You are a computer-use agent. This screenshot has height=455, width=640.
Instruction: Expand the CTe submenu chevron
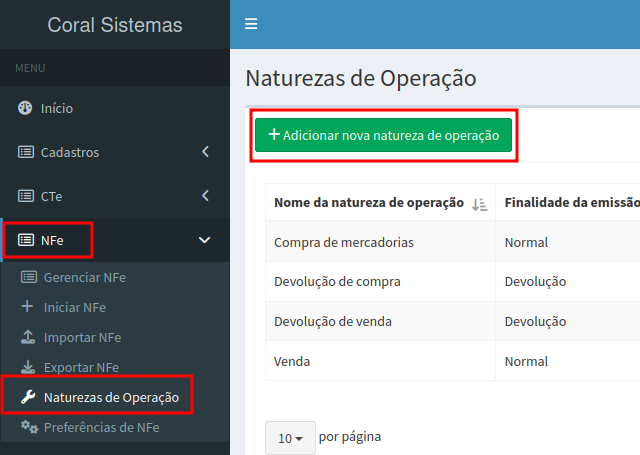(x=205, y=196)
